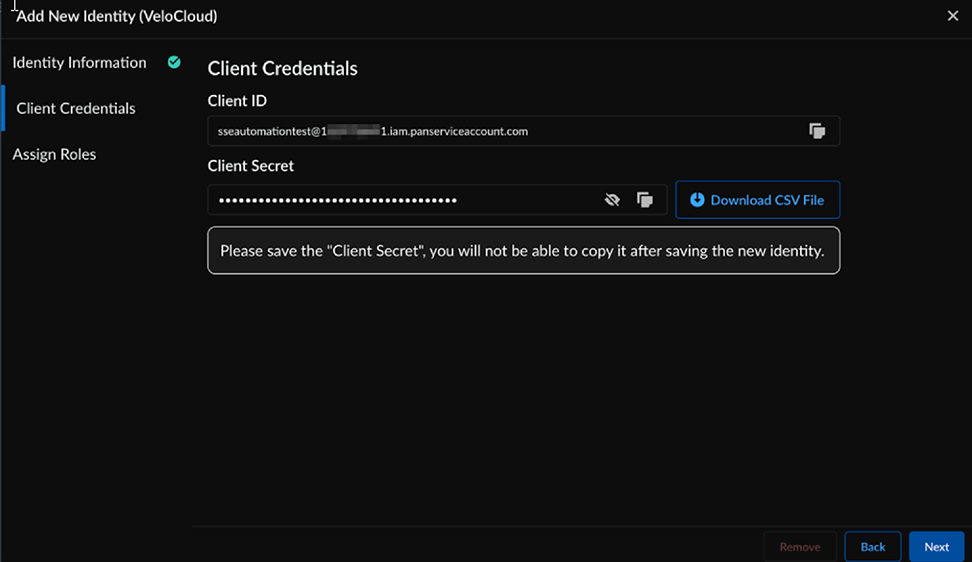Focus the Client Secret masked field

400,200
